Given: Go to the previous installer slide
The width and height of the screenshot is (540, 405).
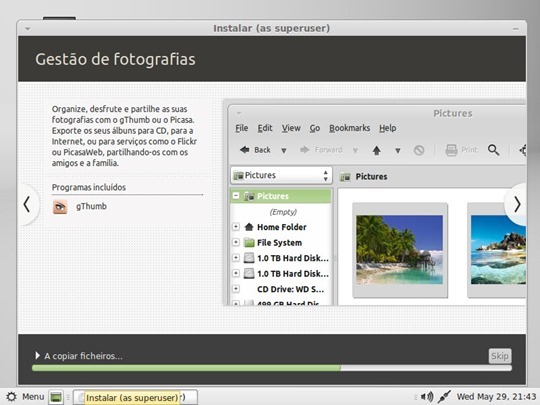Looking at the screenshot, I should click(x=28, y=205).
